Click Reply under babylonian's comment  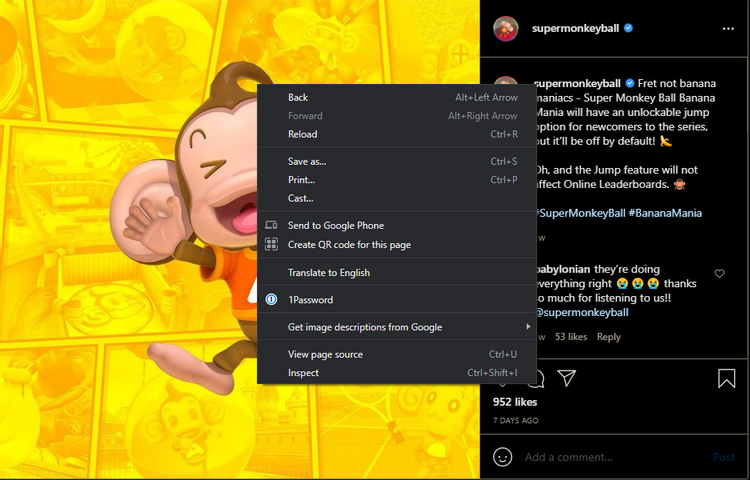[x=608, y=337]
